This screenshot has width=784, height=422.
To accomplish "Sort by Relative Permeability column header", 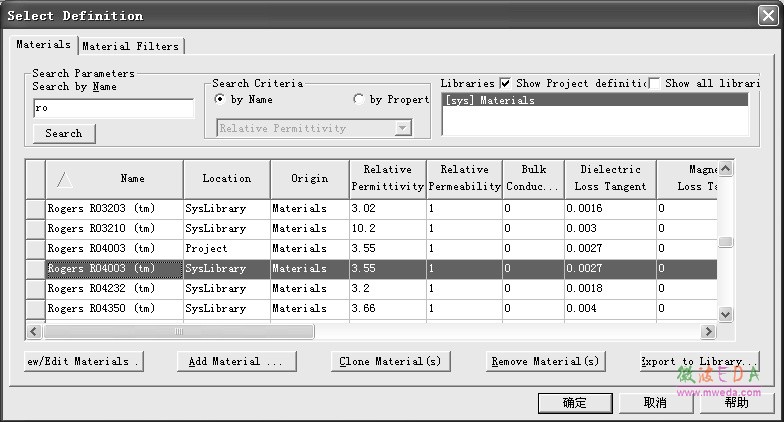I will click(464, 179).
